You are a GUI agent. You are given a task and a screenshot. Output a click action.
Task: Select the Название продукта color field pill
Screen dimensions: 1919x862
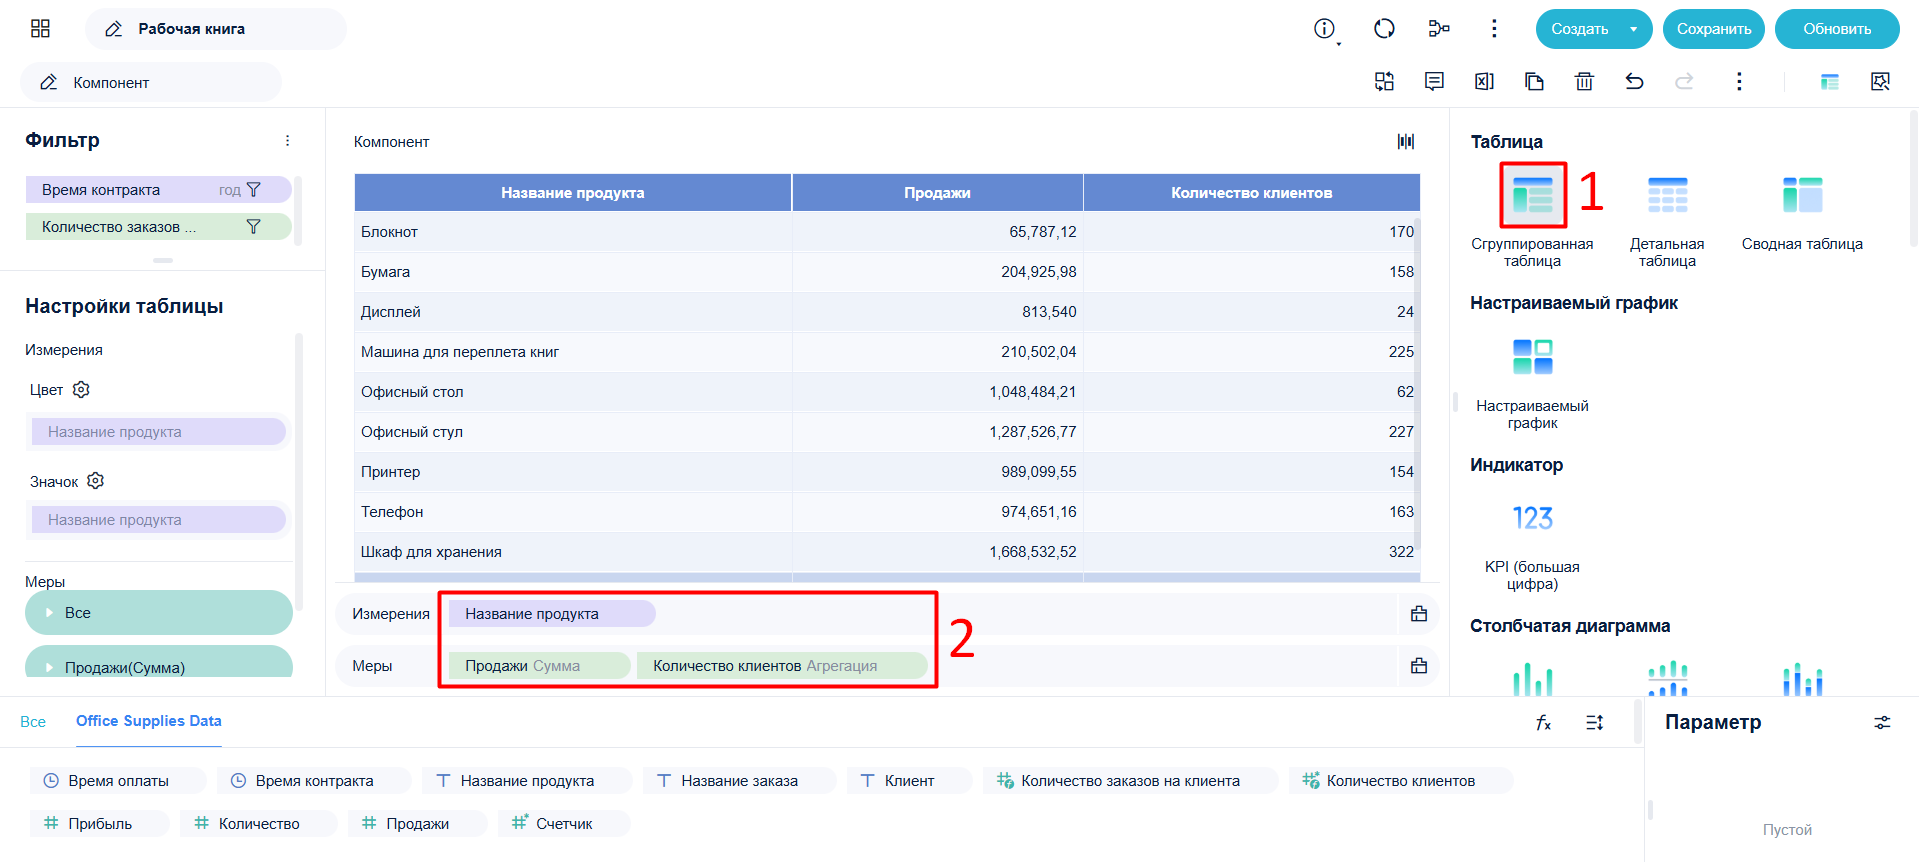coord(158,432)
